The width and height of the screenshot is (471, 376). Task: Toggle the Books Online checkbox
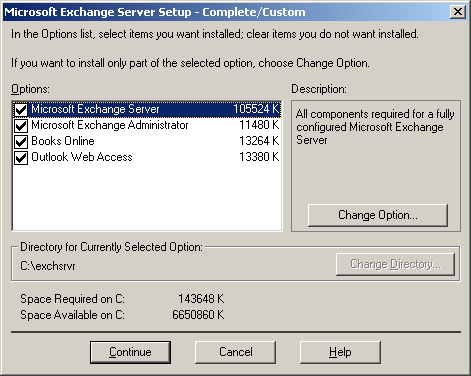pyautogui.click(x=21, y=142)
